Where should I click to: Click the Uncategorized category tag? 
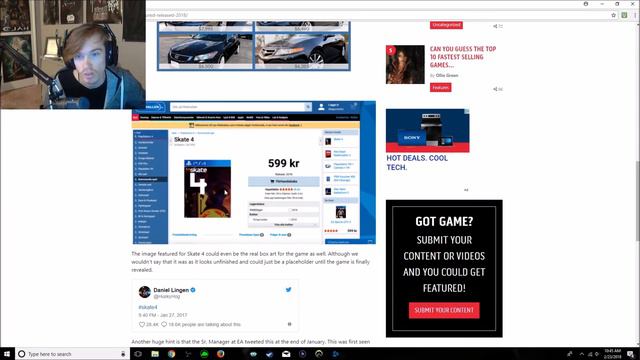click(x=446, y=25)
